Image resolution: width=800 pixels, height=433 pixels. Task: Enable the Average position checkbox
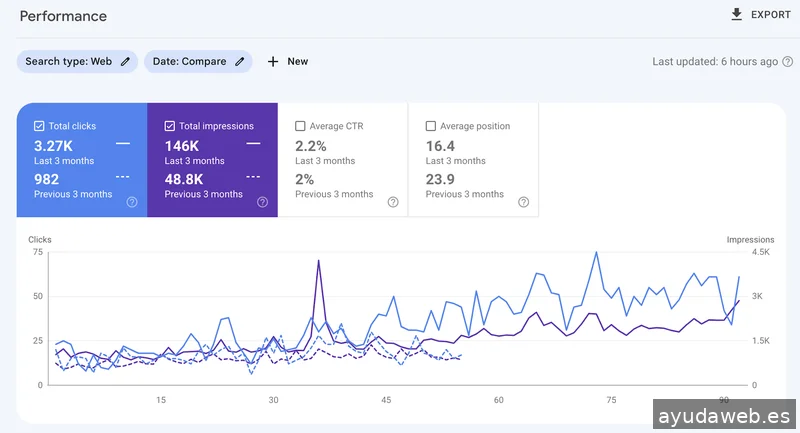tap(431, 126)
